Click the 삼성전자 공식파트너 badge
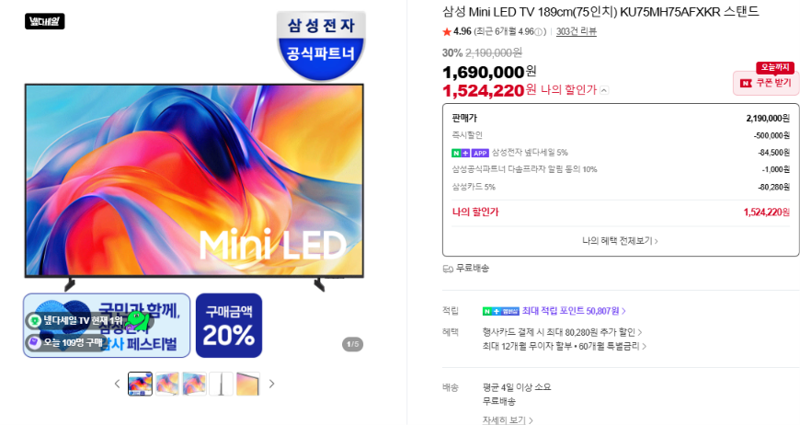 tap(321, 45)
